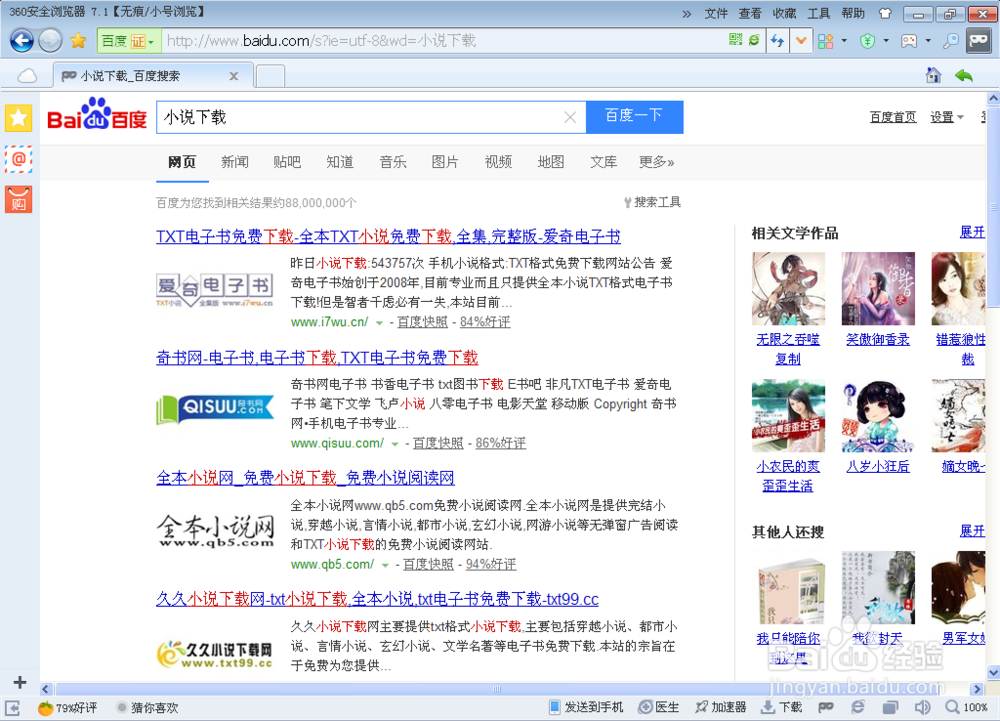Image resolution: width=1000 pixels, height=721 pixels.
Task: Click the yellow favorites star on left sidebar
Action: (18, 118)
